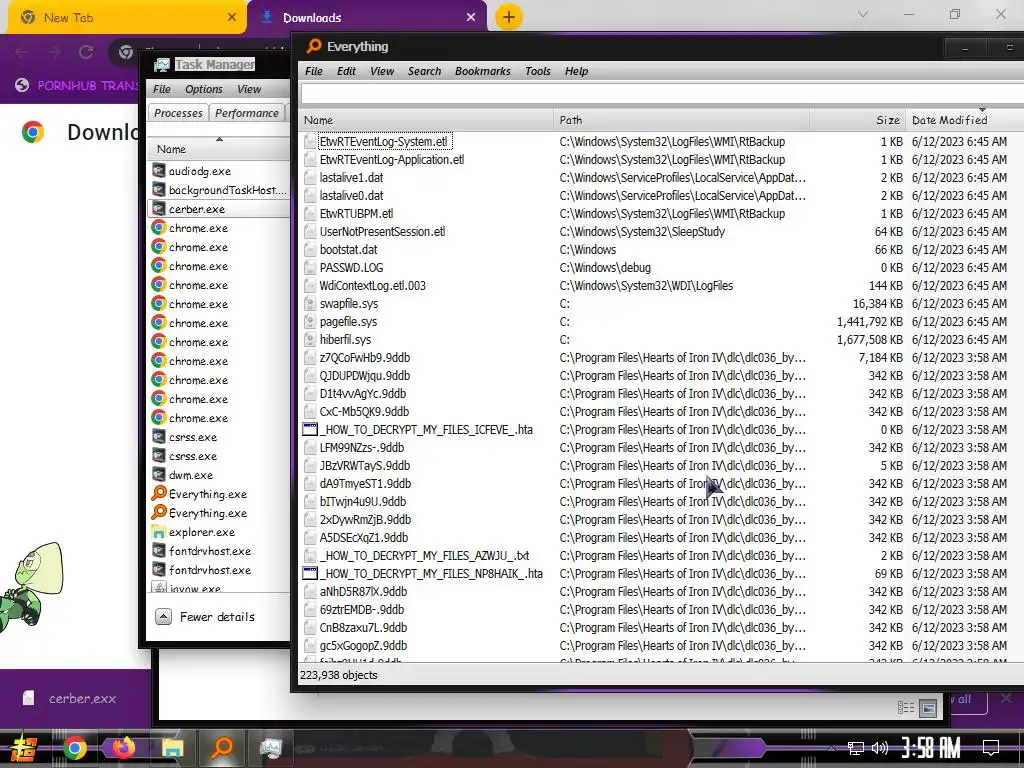Click the 3:58 AM taskbar clock
This screenshot has width=1024, height=768.
(x=931, y=747)
